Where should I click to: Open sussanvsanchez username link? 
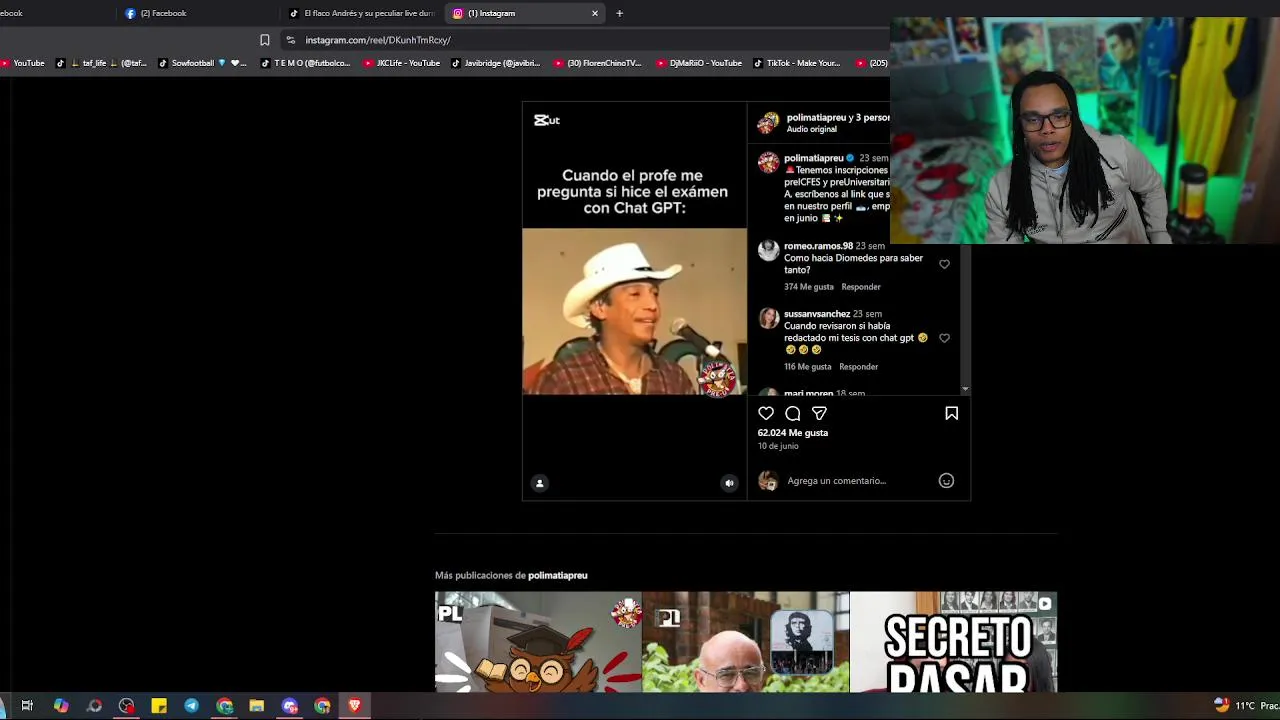pos(817,314)
